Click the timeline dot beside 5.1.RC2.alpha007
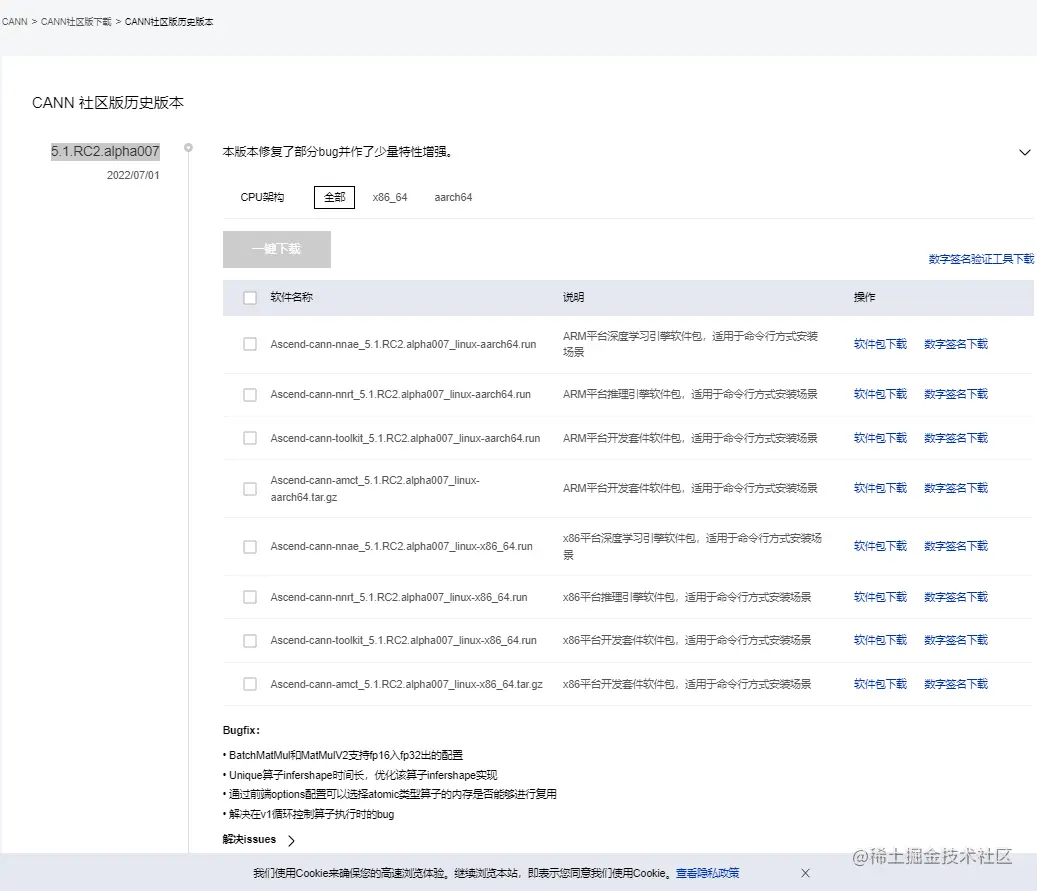Screen dimensions: 1037x891 pos(188,148)
